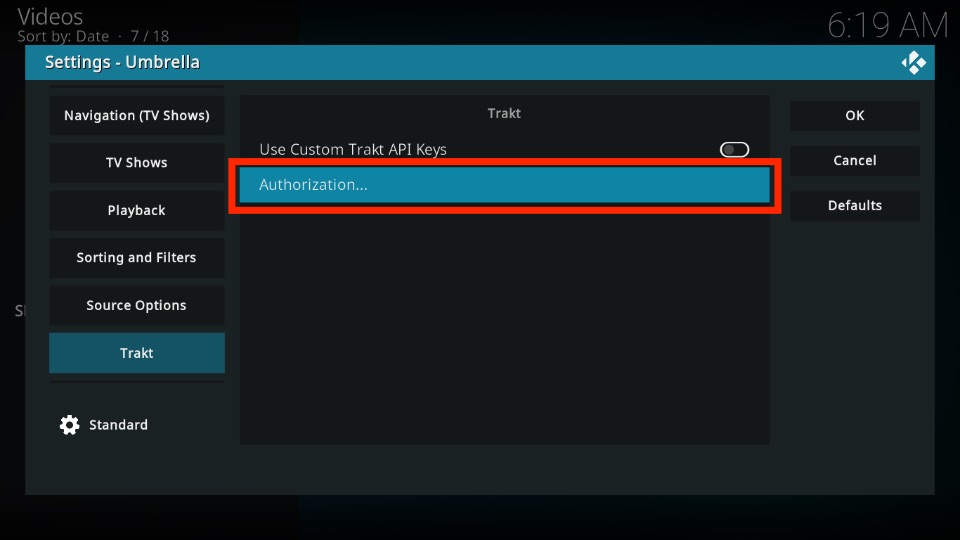Switch to Source Options category

click(137, 305)
